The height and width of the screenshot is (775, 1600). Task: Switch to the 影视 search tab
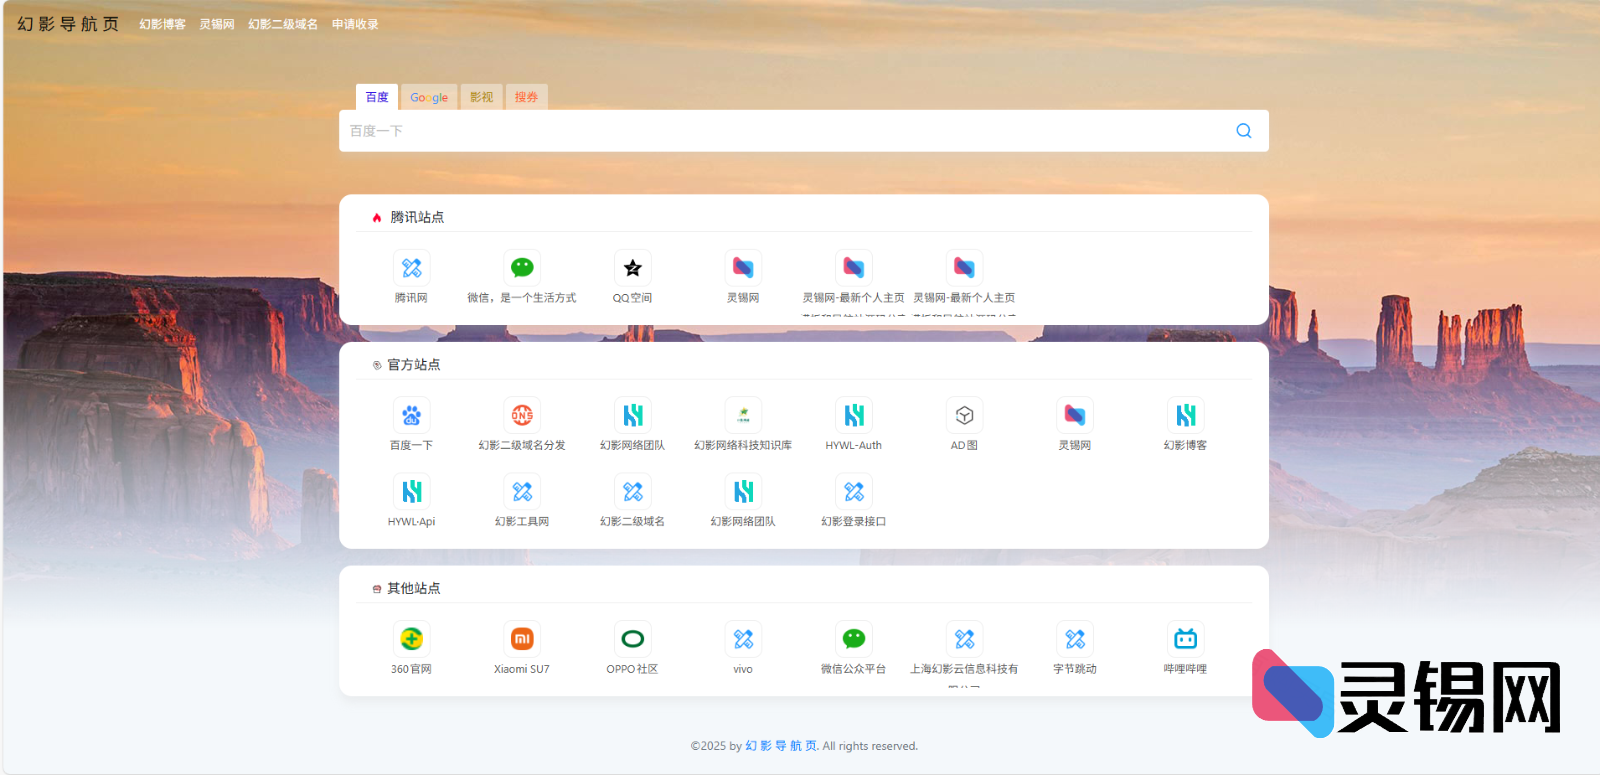(x=481, y=97)
